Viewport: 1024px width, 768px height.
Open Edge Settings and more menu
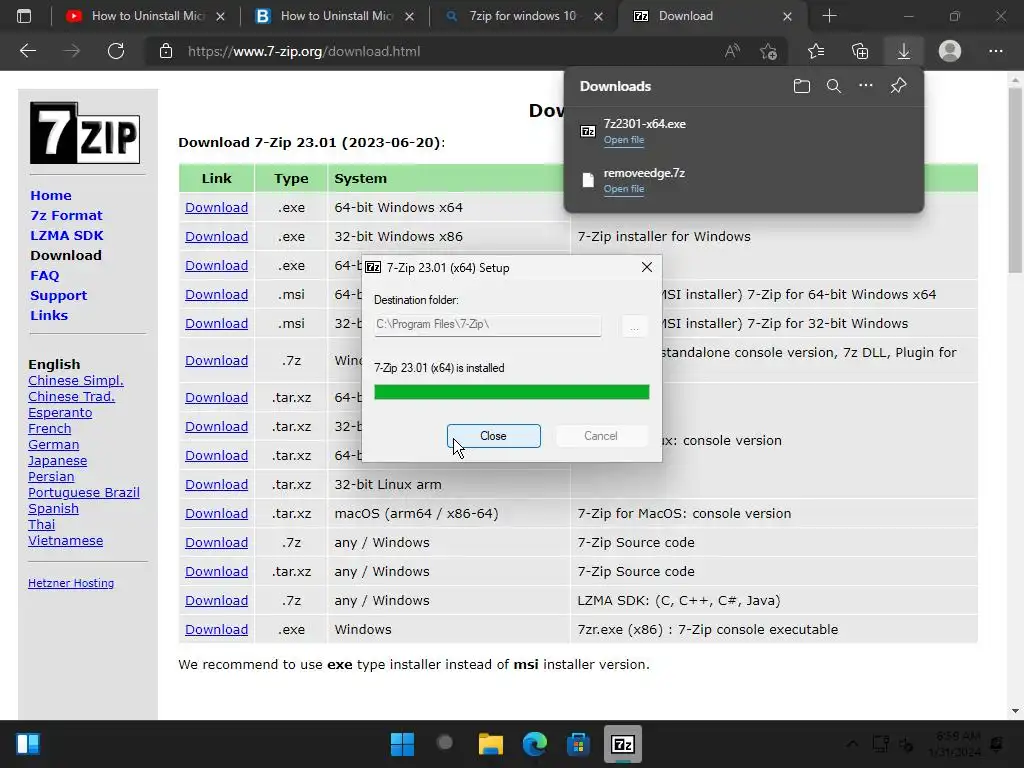pos(996,51)
